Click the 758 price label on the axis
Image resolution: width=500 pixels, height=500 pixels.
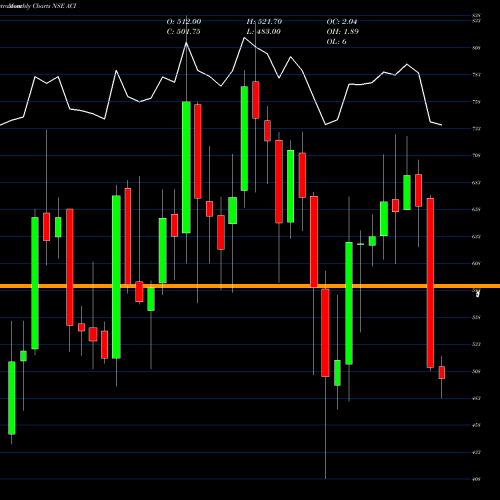coord(476,102)
